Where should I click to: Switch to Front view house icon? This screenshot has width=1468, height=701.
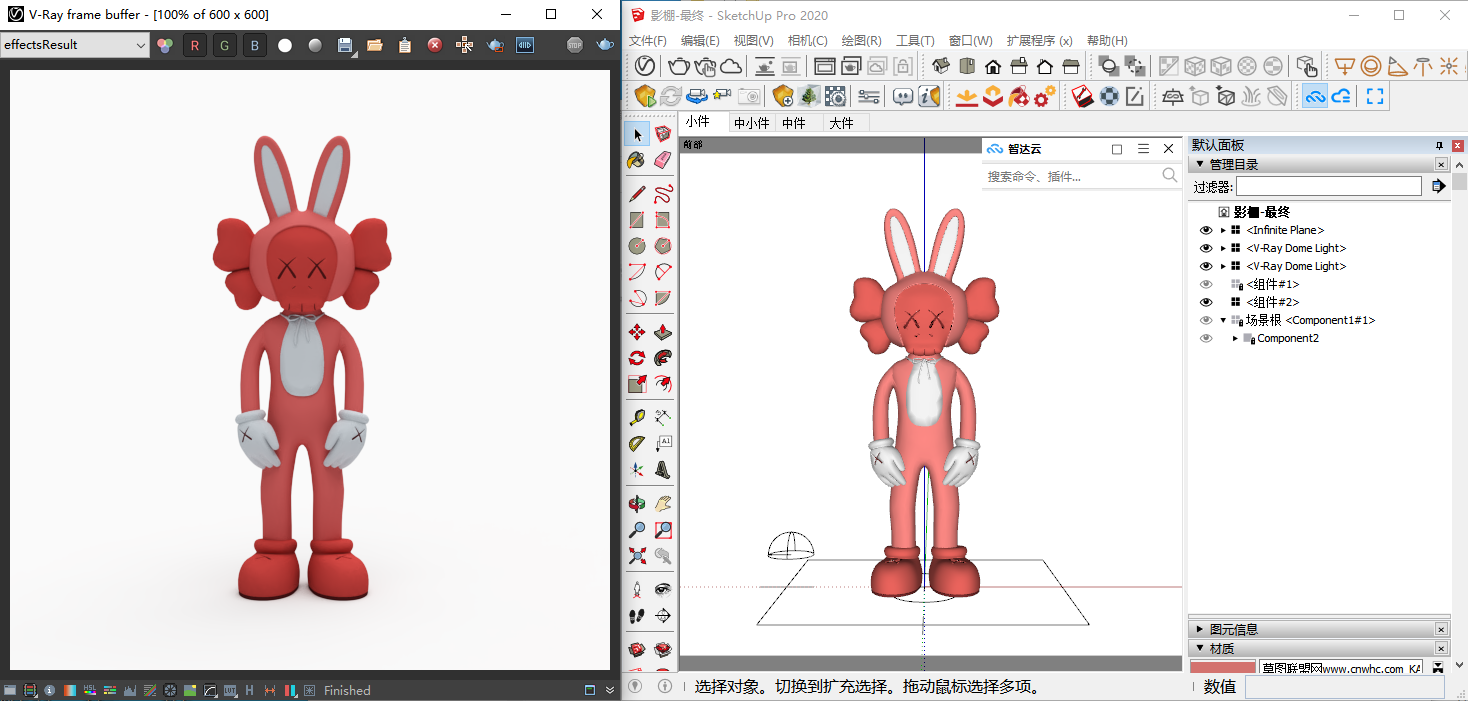tap(993, 66)
